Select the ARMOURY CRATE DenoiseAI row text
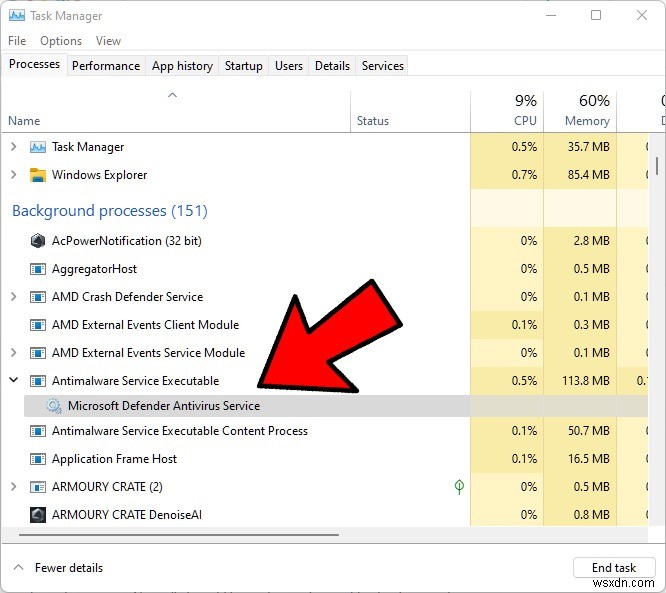Screen dimensions: 666x593 click(x=127, y=515)
